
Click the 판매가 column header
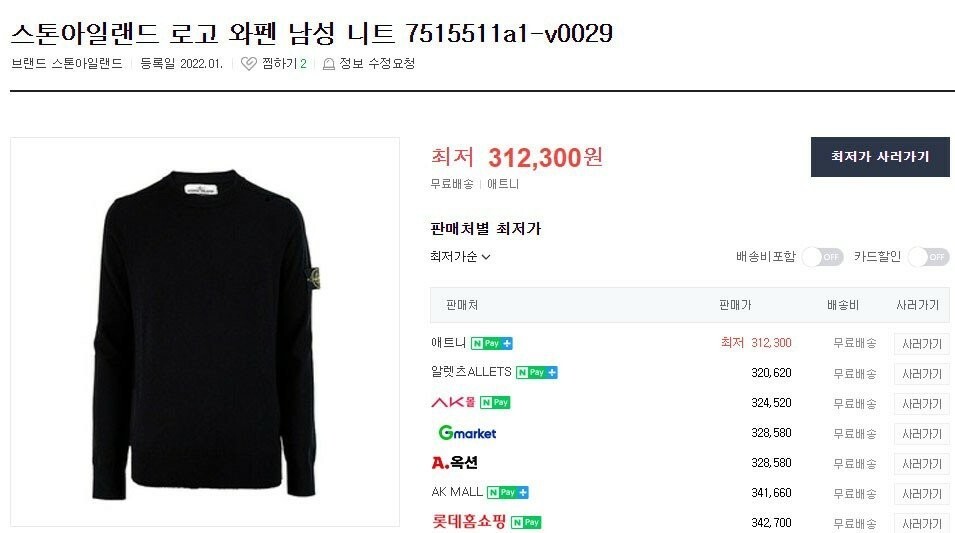click(x=735, y=305)
